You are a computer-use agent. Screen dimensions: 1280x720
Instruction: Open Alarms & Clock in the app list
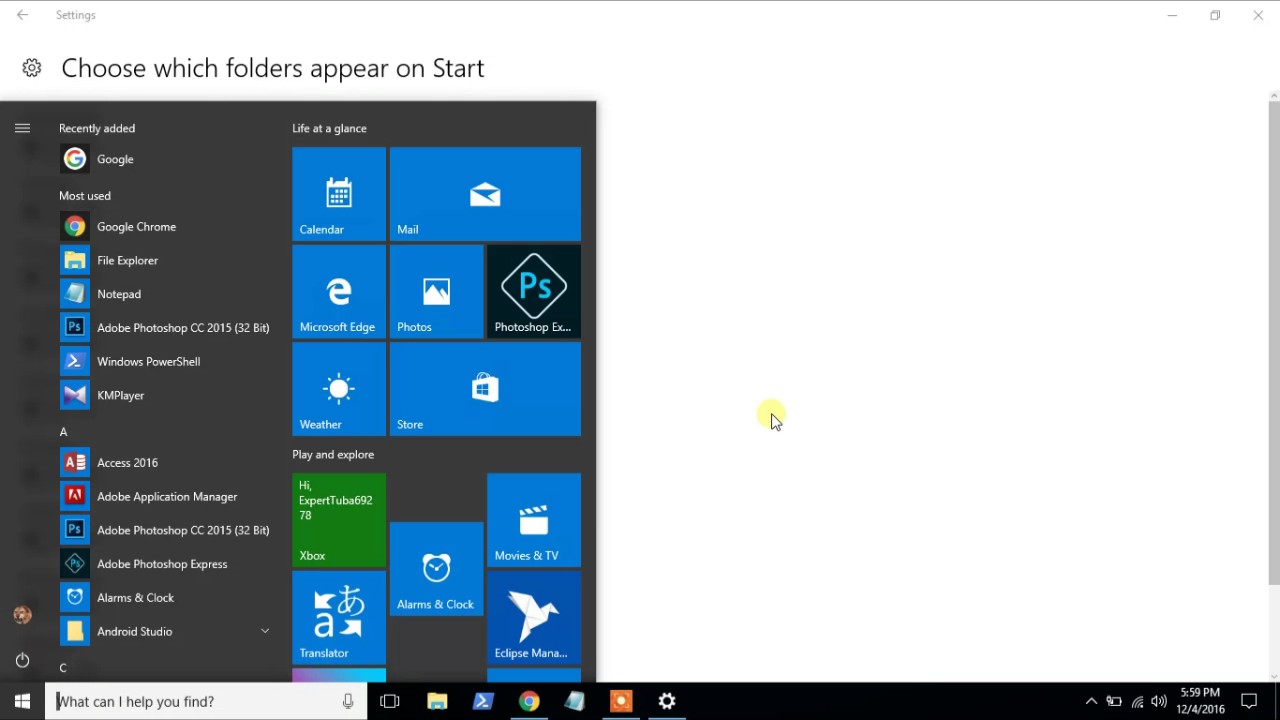[165, 598]
